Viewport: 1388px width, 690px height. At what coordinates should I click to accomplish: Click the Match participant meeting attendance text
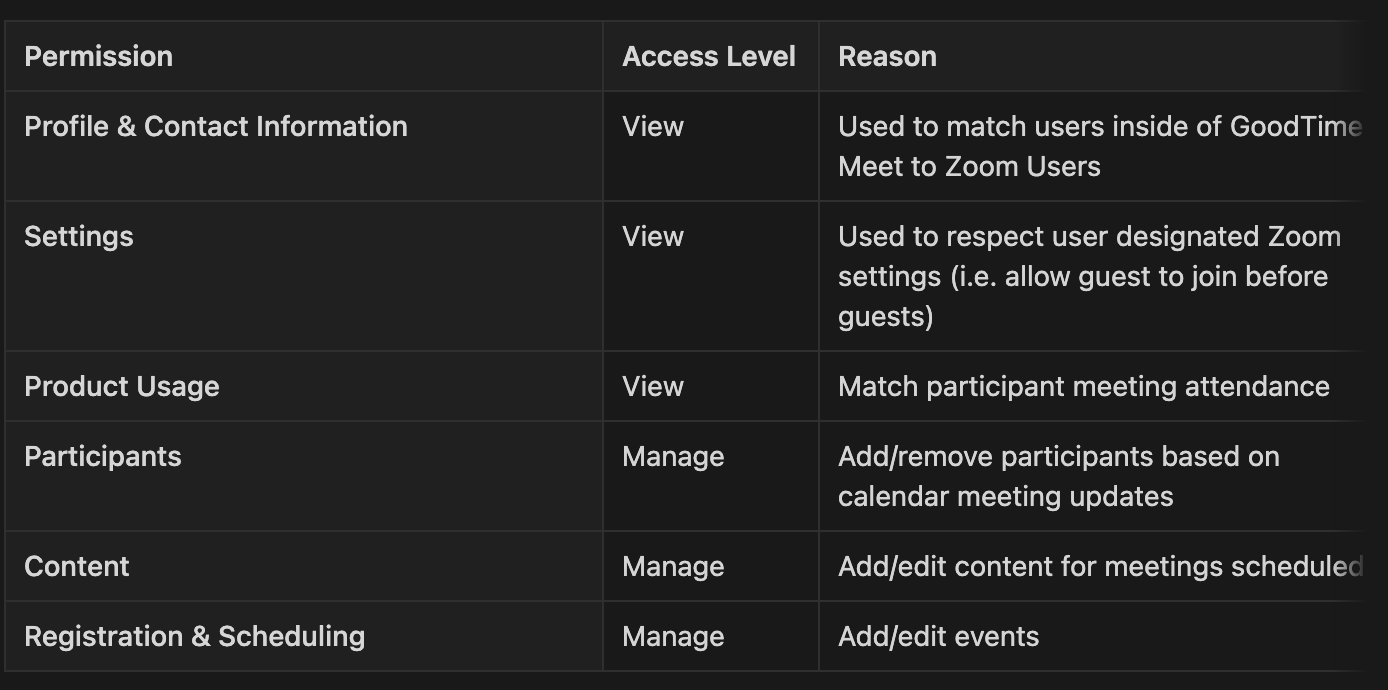[x=1084, y=387]
